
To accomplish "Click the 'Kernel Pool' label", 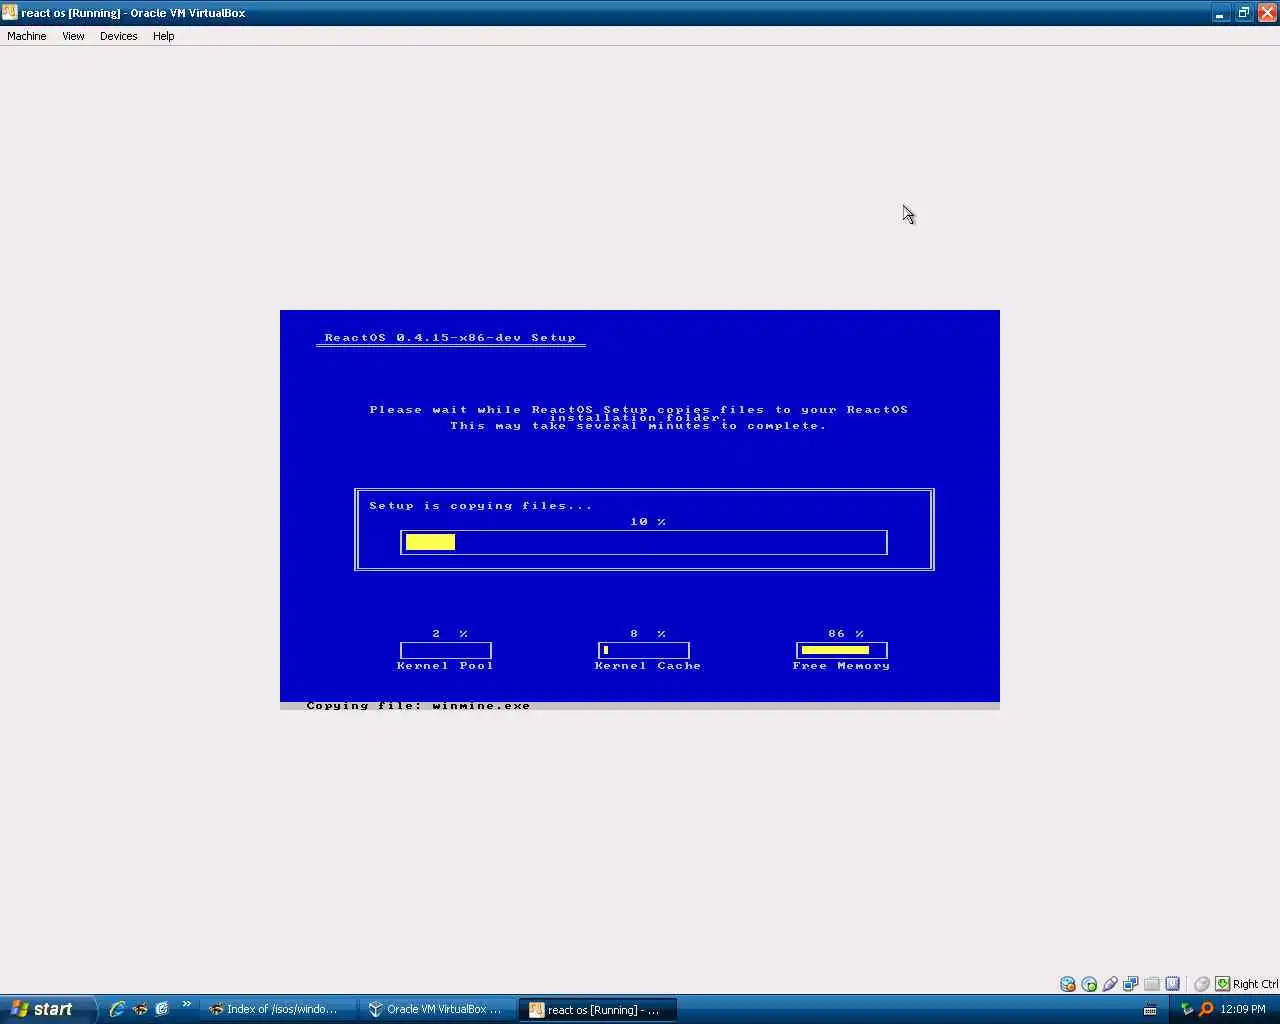I will click(444, 666).
